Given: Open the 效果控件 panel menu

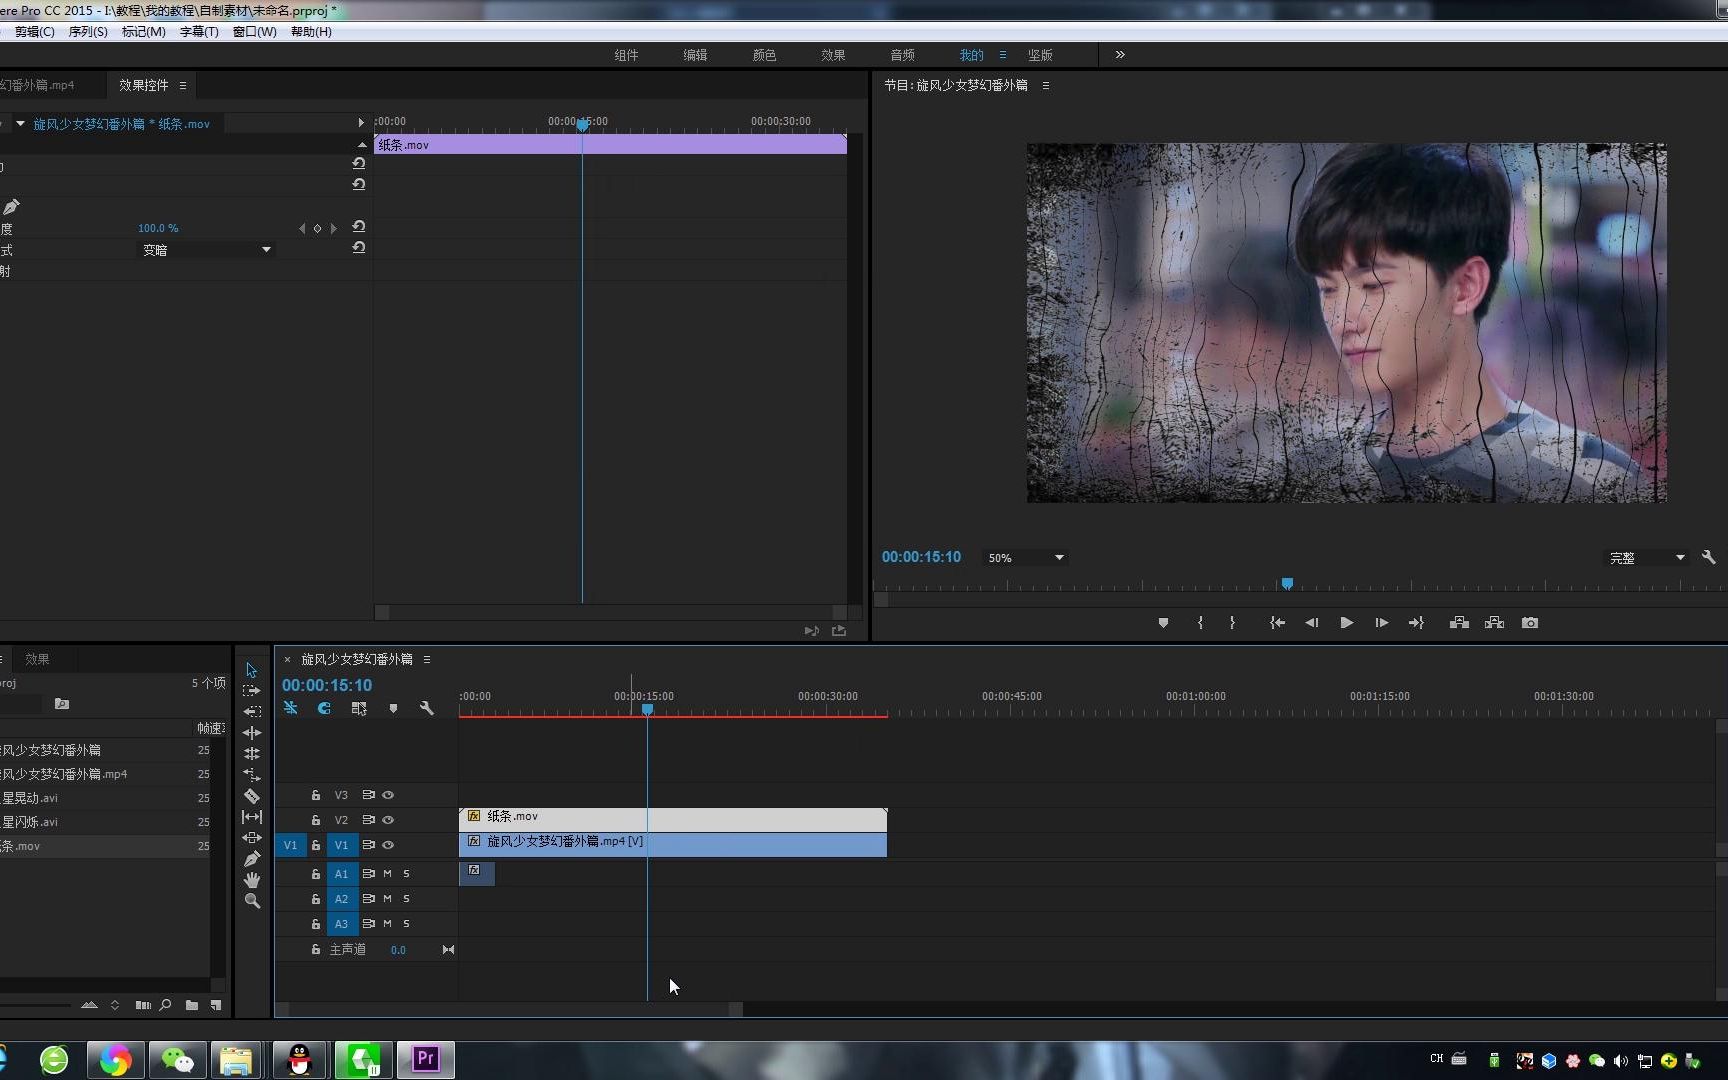Looking at the screenshot, I should pos(183,86).
